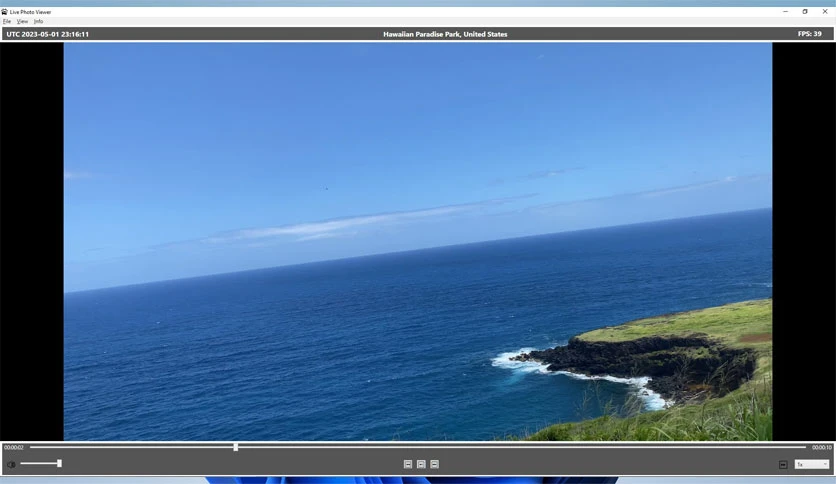Click the FPS: 39 indicator

(x=809, y=34)
